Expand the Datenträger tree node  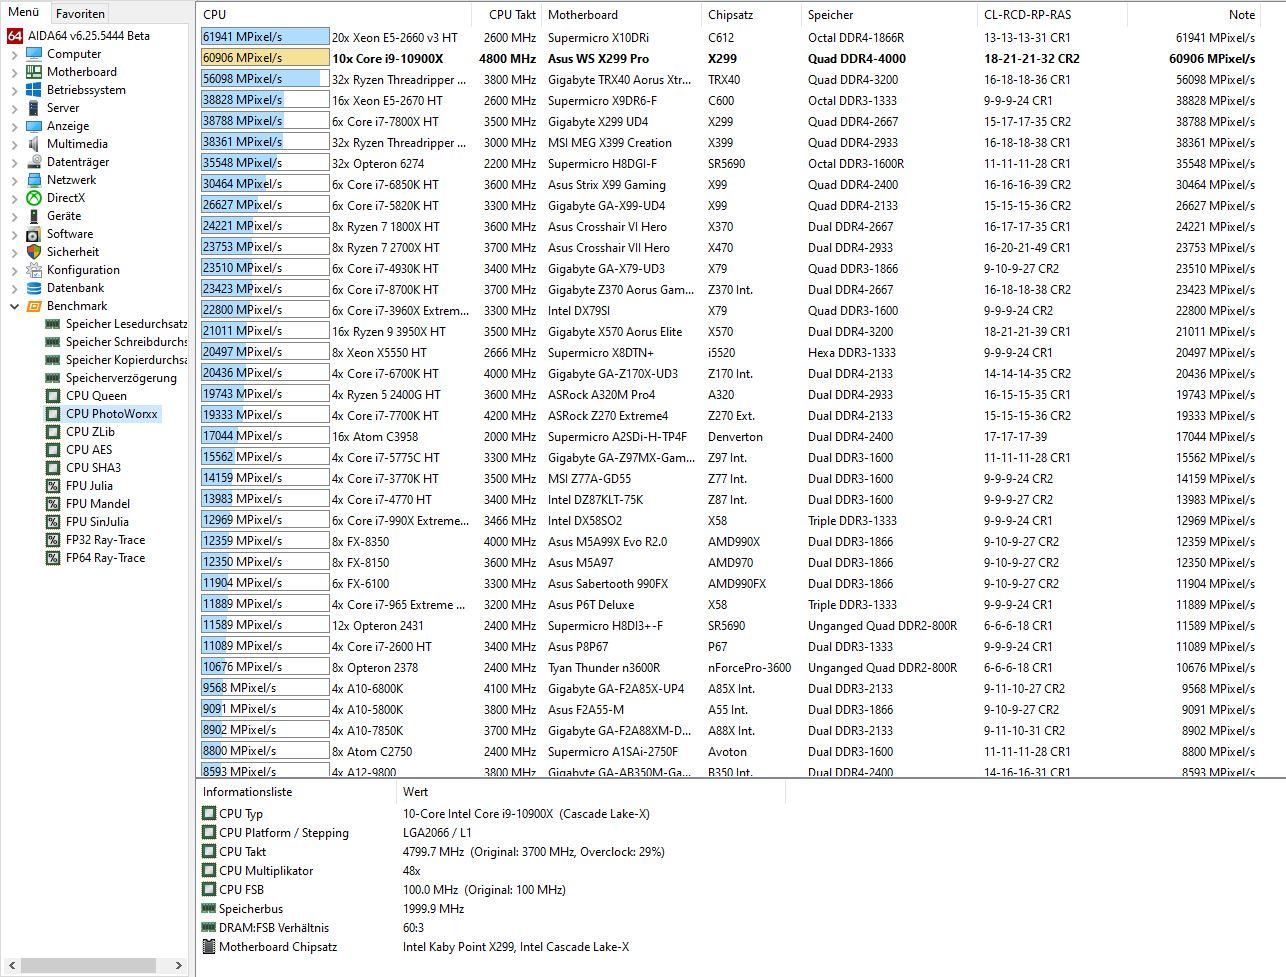tap(14, 162)
